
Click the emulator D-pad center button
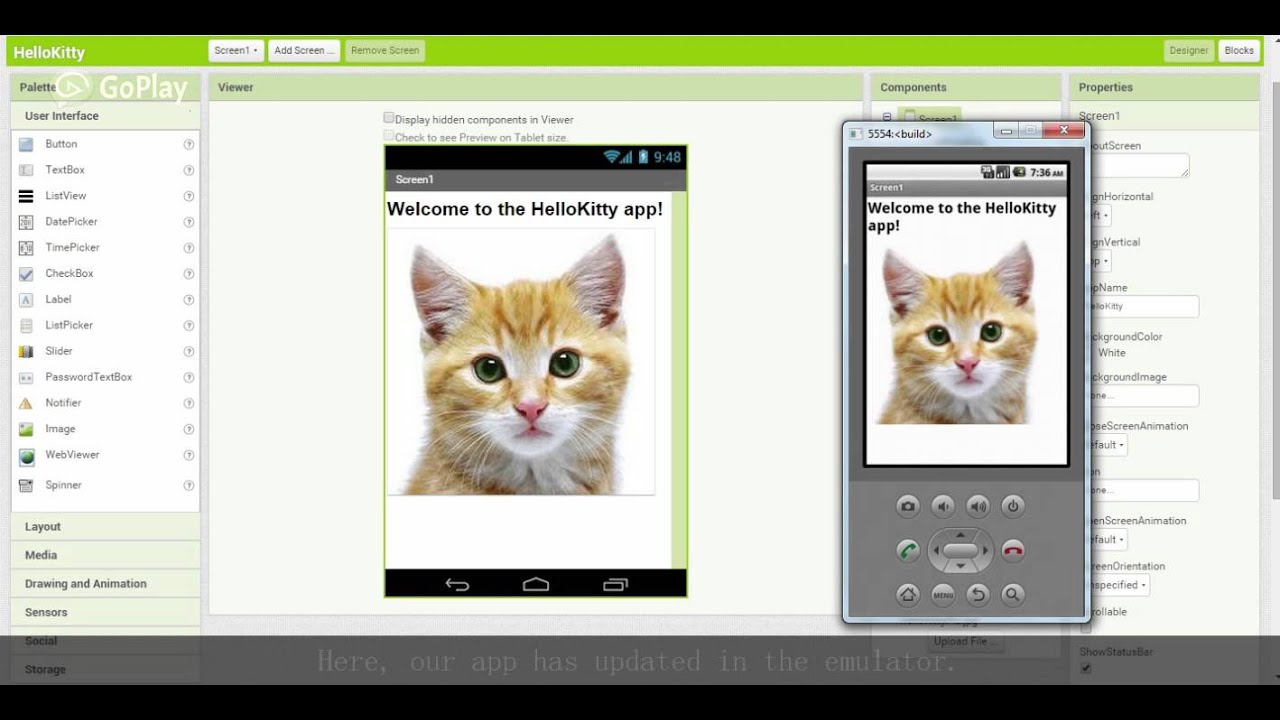click(x=960, y=550)
